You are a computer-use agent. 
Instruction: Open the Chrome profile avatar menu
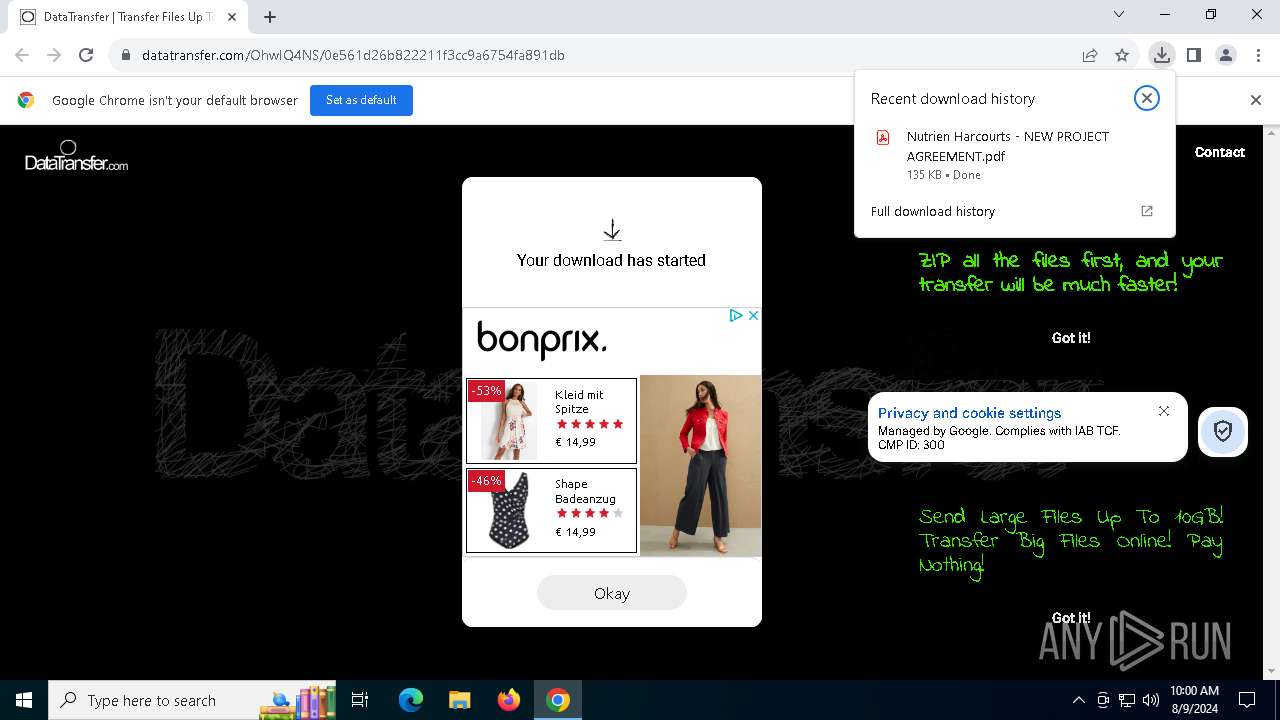(x=1226, y=55)
